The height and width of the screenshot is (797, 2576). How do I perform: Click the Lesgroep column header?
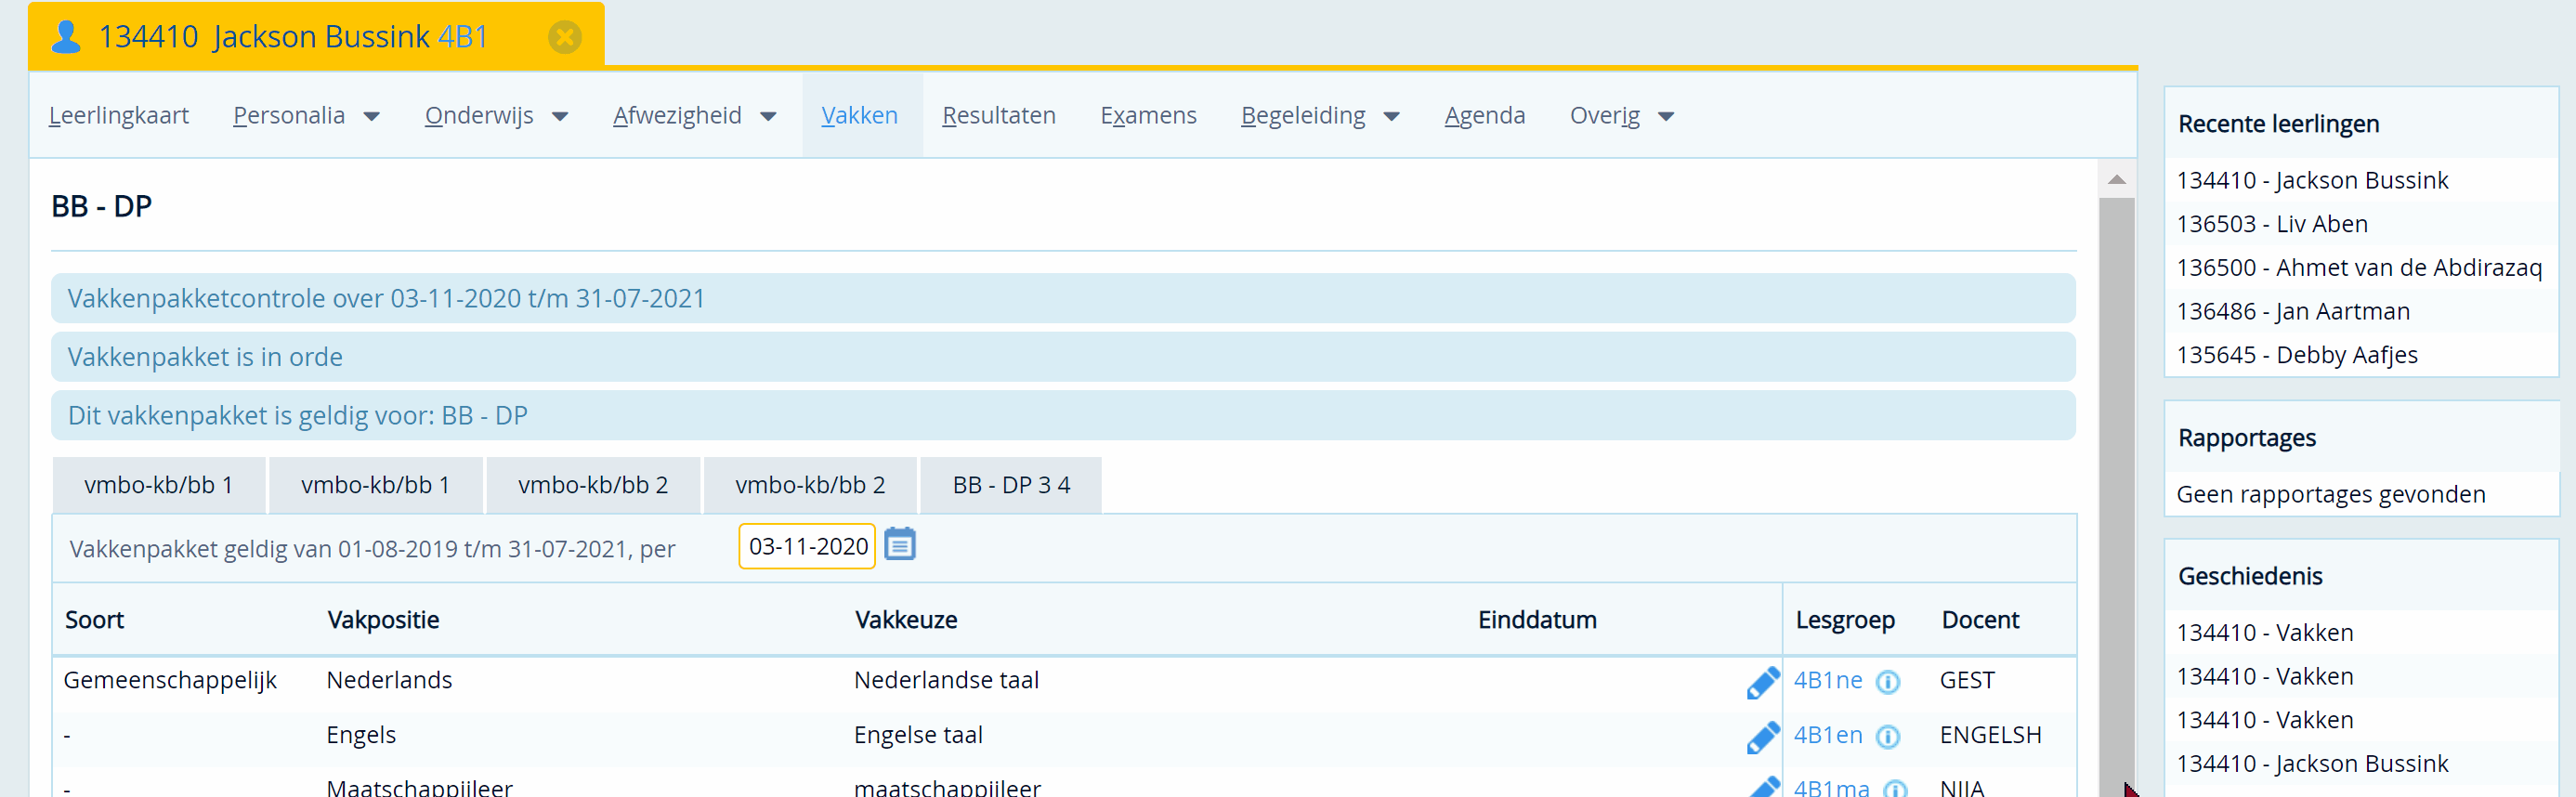1845,620
